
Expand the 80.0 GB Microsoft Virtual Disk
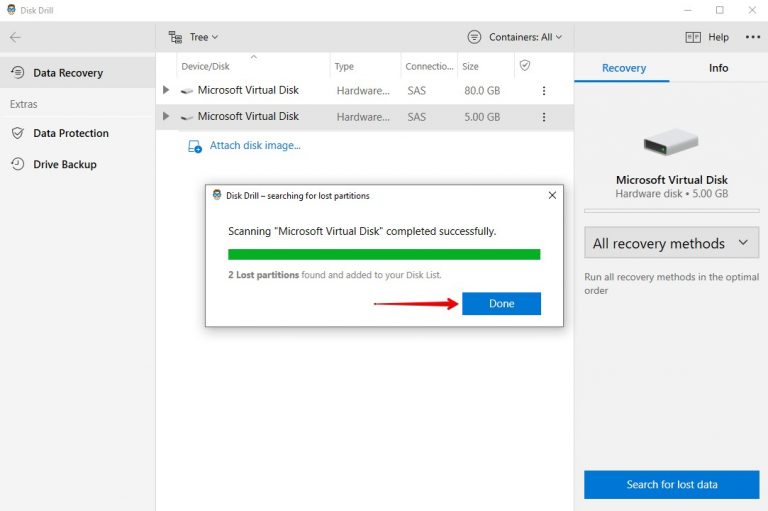click(166, 90)
